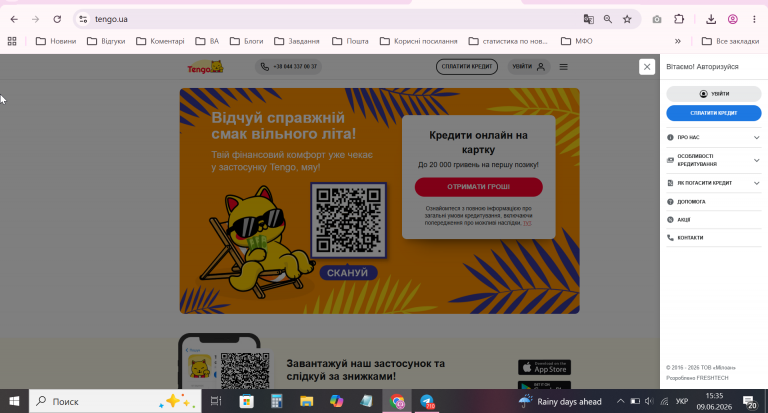Image resolution: width=768 pixels, height=413 pixels.
Task: Open the «Новини» bookmark folder
Action: pyautogui.click(x=56, y=41)
